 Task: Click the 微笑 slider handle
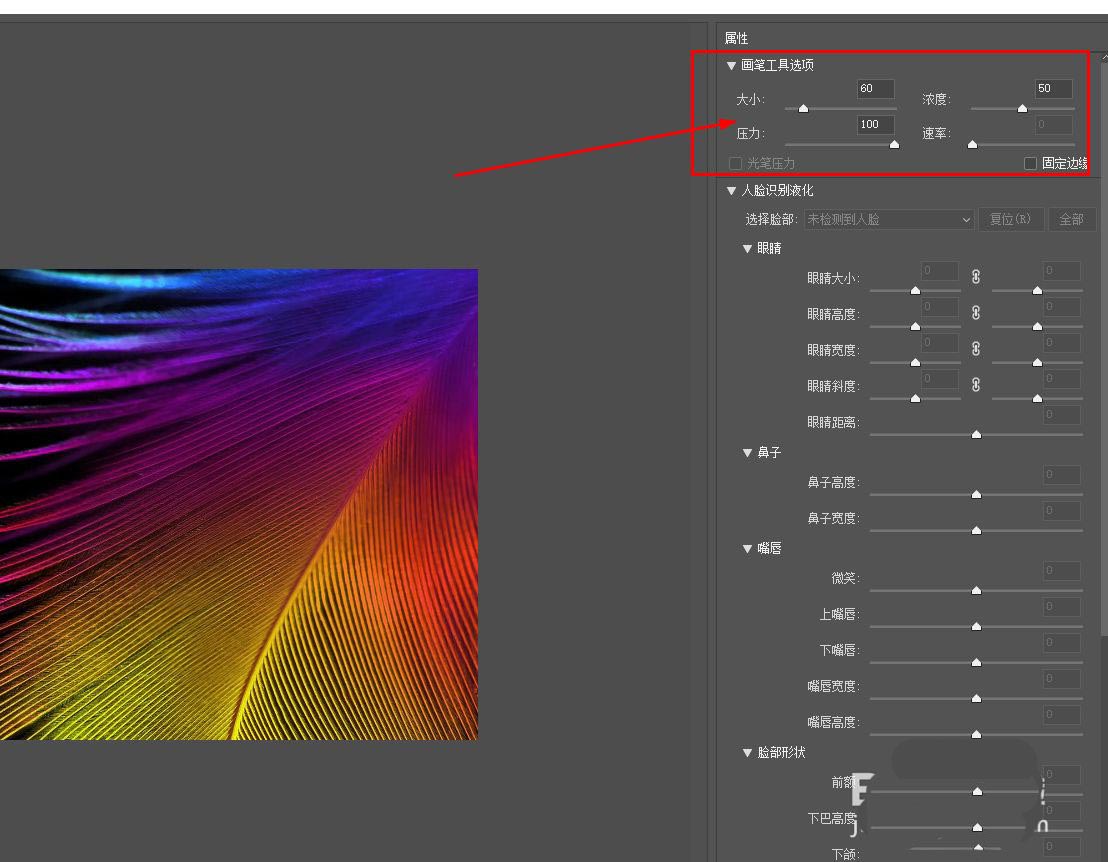(x=977, y=590)
